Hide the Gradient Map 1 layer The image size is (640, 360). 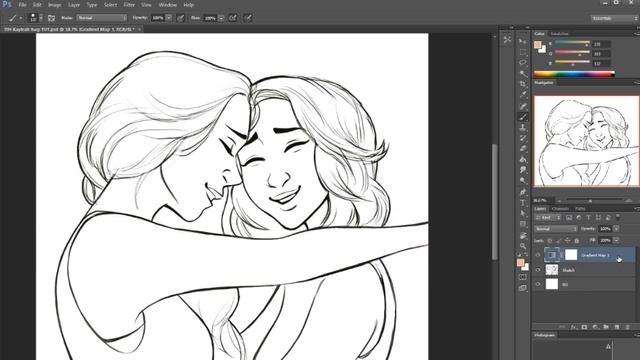tap(538, 255)
